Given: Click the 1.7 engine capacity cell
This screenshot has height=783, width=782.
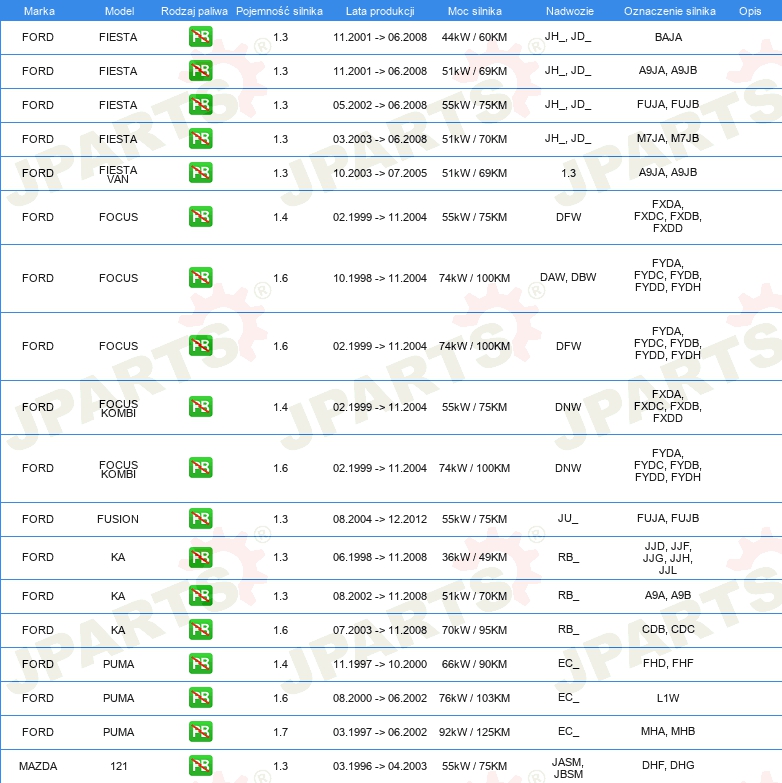Looking at the screenshot, I should pyautogui.click(x=281, y=732).
